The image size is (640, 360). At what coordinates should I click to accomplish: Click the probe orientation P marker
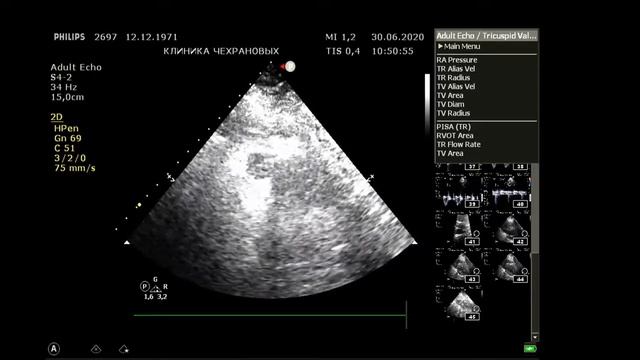click(290, 67)
